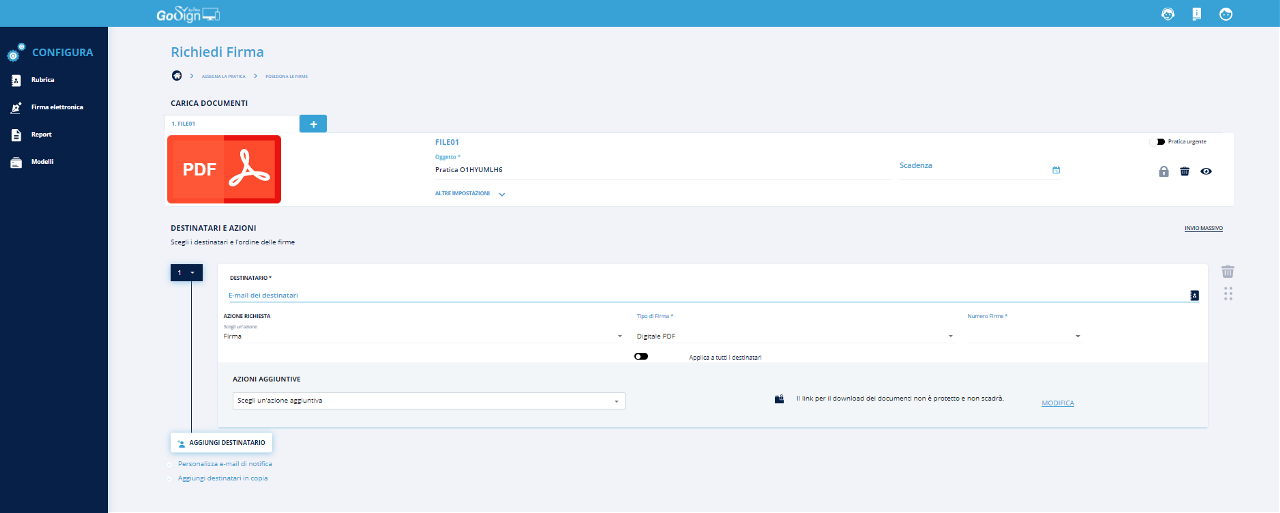Screen dimensions: 1280x513
Task: Preview FILE01 using the eye icon
Action: [1206, 171]
